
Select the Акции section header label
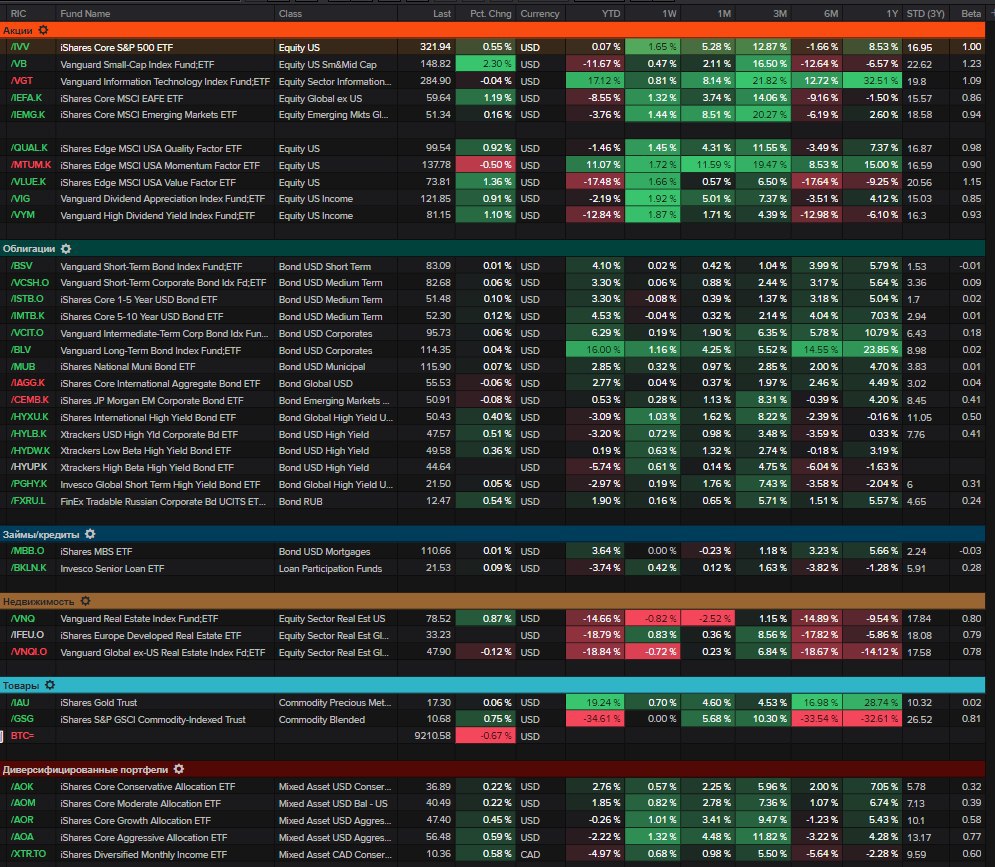click(x=17, y=30)
